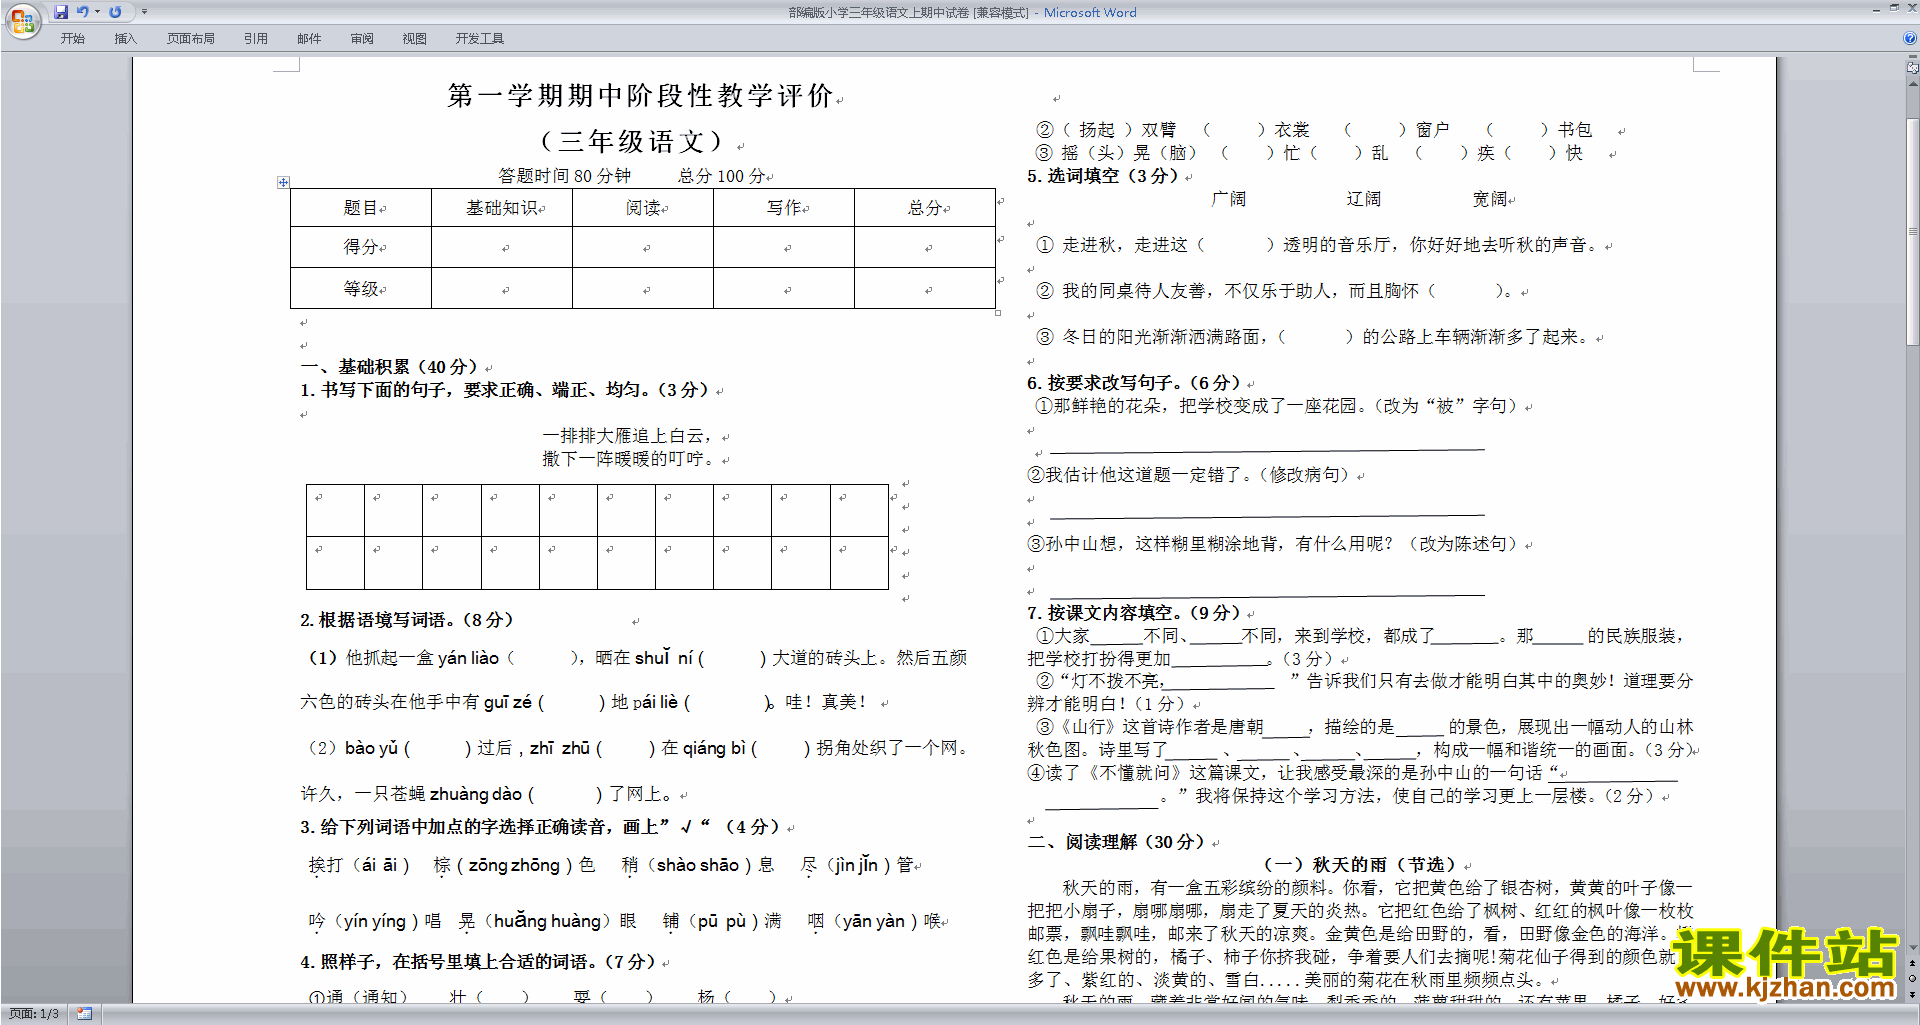Image resolution: width=1920 pixels, height=1025 pixels.
Task: Click heading 4. 照样子，在括号里填上合适的词语
Action: pyautogui.click(x=478, y=962)
